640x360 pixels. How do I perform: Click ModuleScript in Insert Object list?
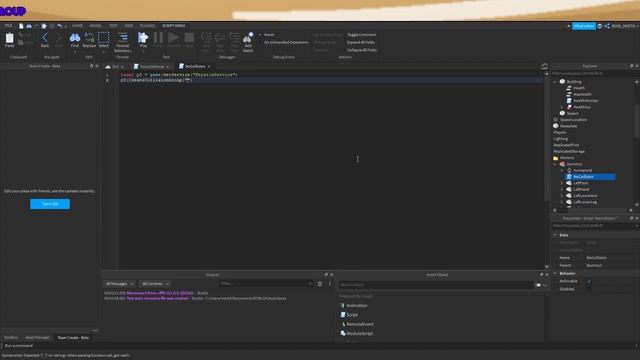(x=359, y=333)
